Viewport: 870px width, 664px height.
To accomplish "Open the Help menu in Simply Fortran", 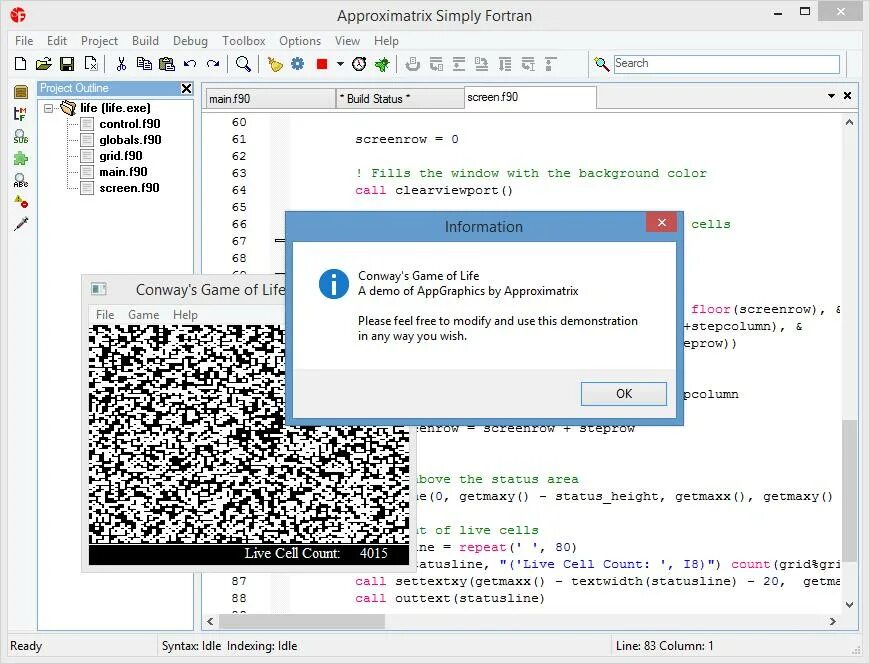I will point(386,40).
